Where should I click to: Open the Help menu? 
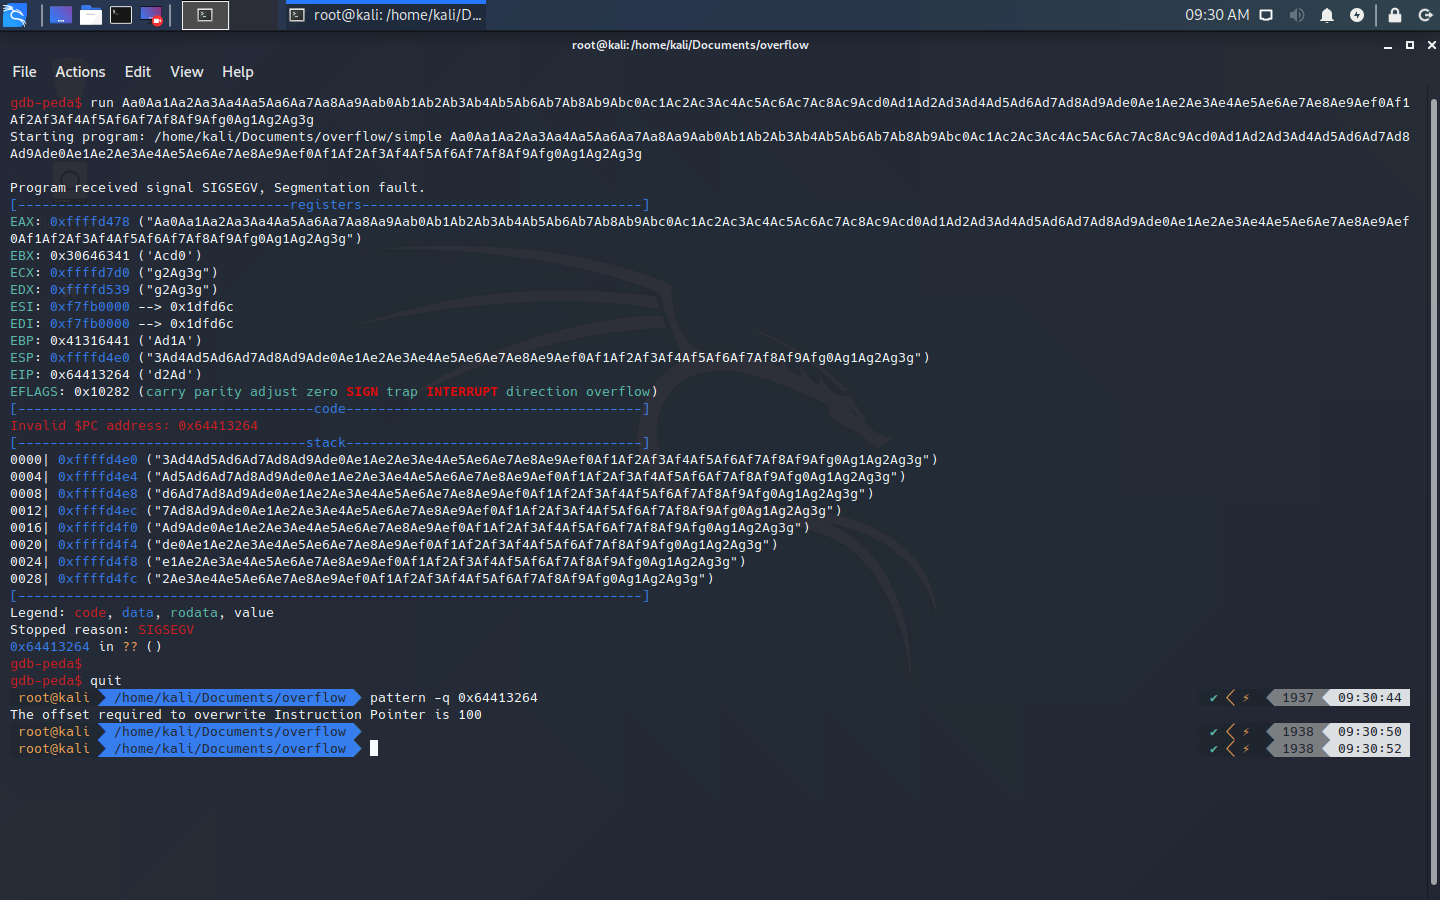point(238,72)
